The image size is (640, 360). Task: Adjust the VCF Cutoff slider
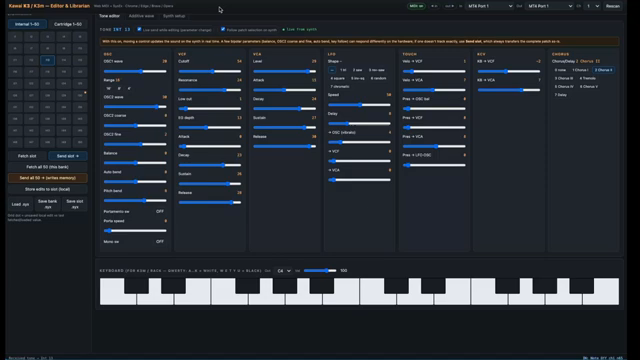tap(210, 71)
